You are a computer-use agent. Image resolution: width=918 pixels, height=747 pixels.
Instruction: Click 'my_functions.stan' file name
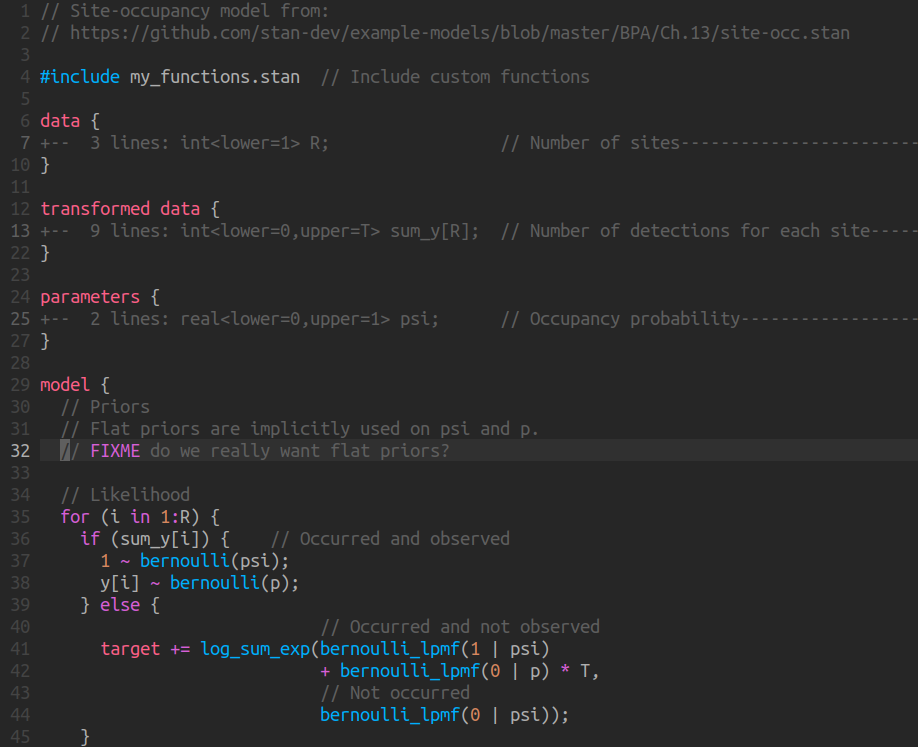click(x=215, y=77)
